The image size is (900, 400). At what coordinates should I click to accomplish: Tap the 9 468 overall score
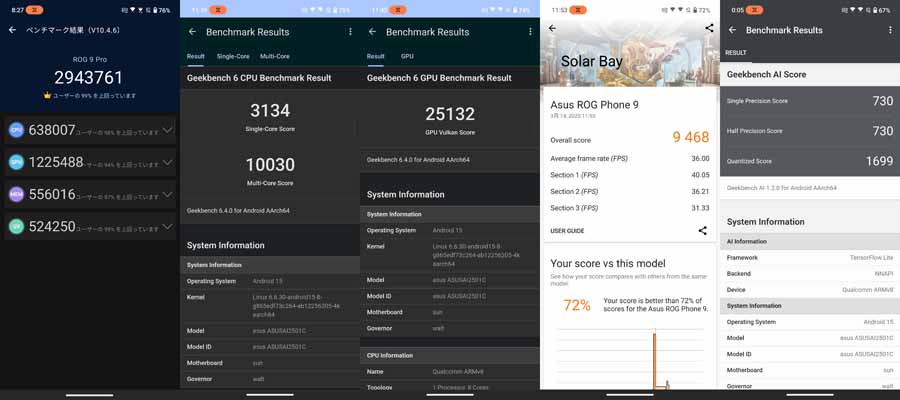(690, 137)
